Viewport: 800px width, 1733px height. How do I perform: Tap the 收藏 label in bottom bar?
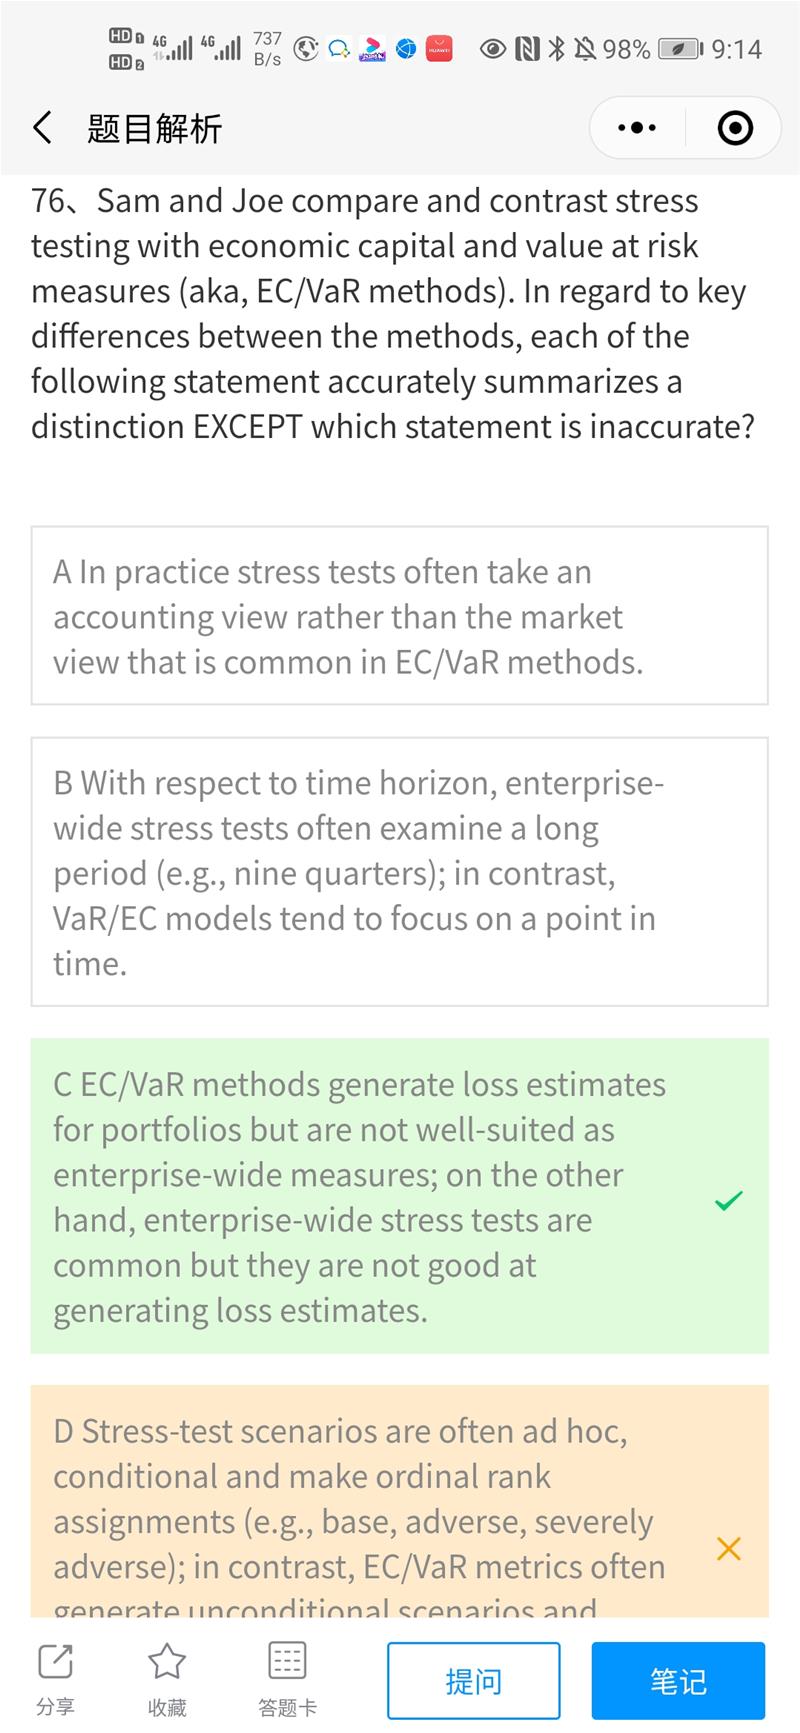pos(167,1707)
